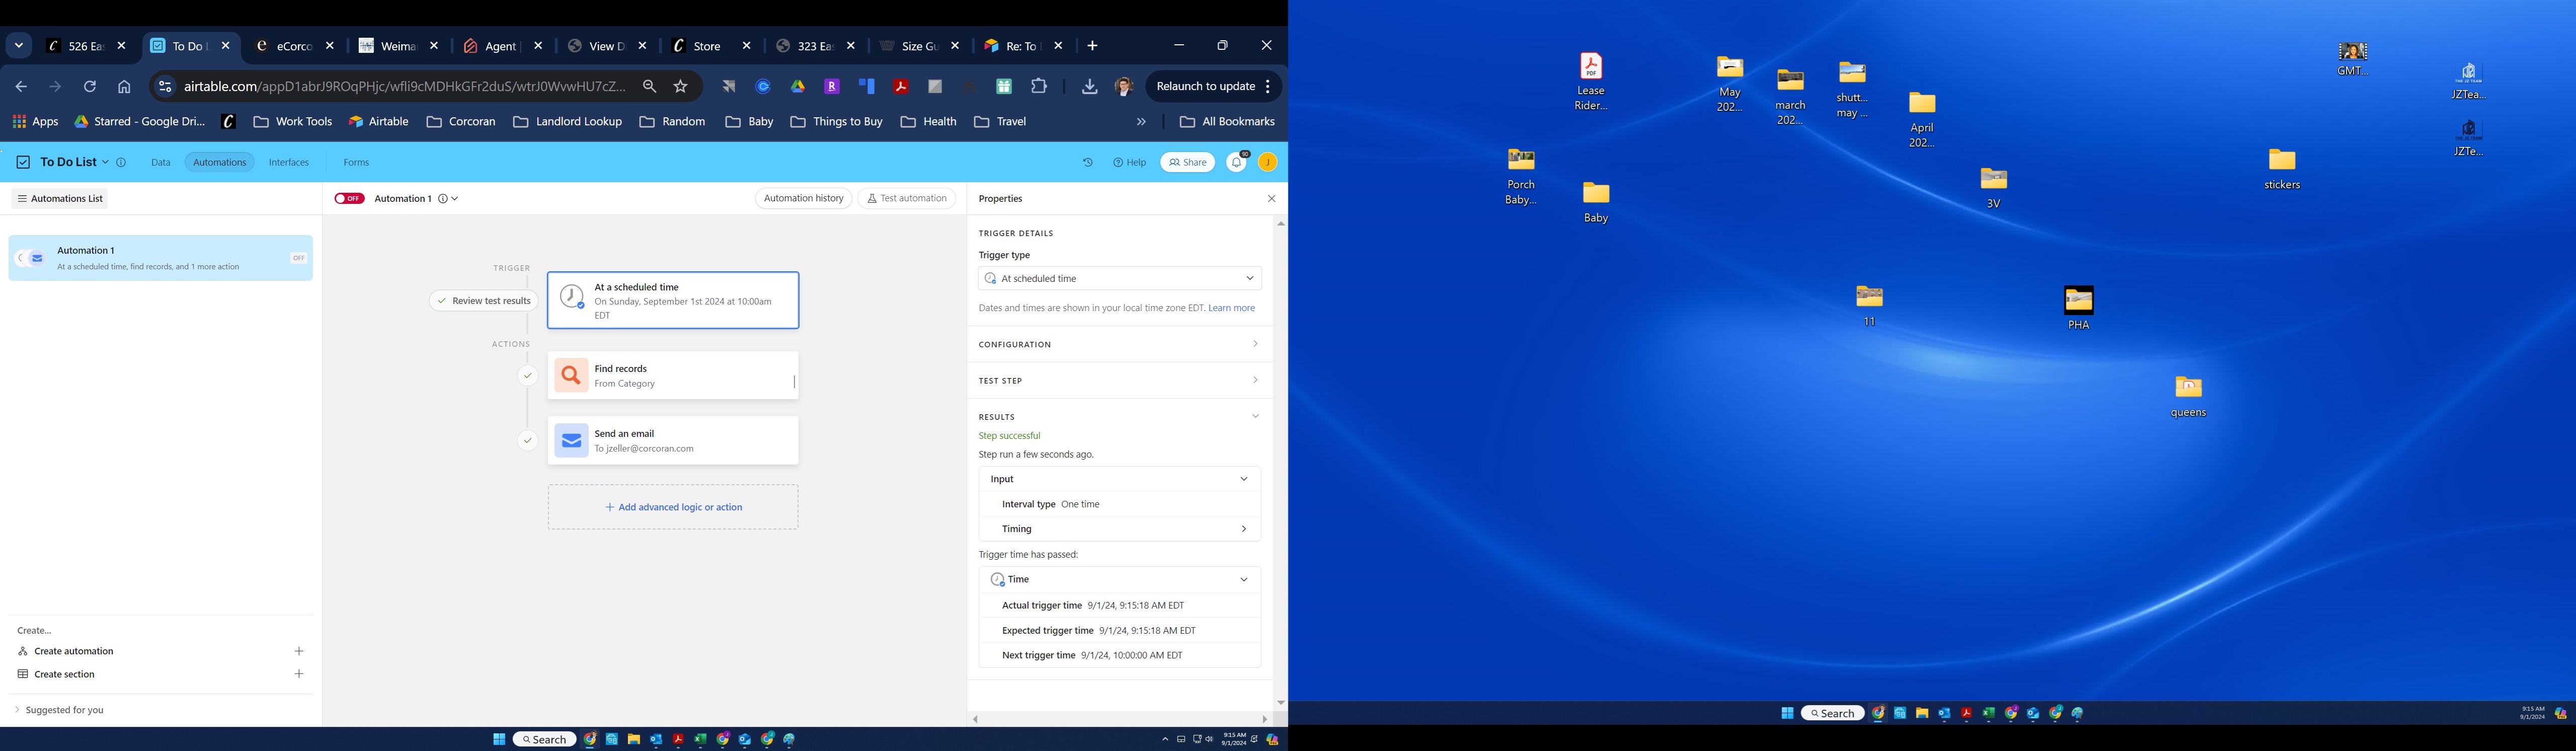This screenshot has width=2576, height=751.
Task: Select Automation 1 in the automations list
Action: [x=160, y=258]
